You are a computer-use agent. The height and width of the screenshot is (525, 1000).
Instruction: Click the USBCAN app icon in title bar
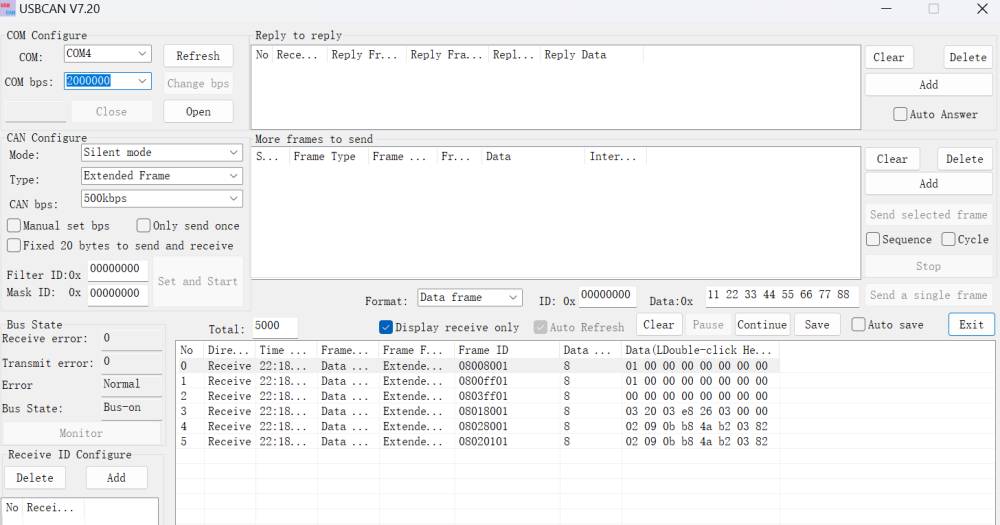click(8, 8)
